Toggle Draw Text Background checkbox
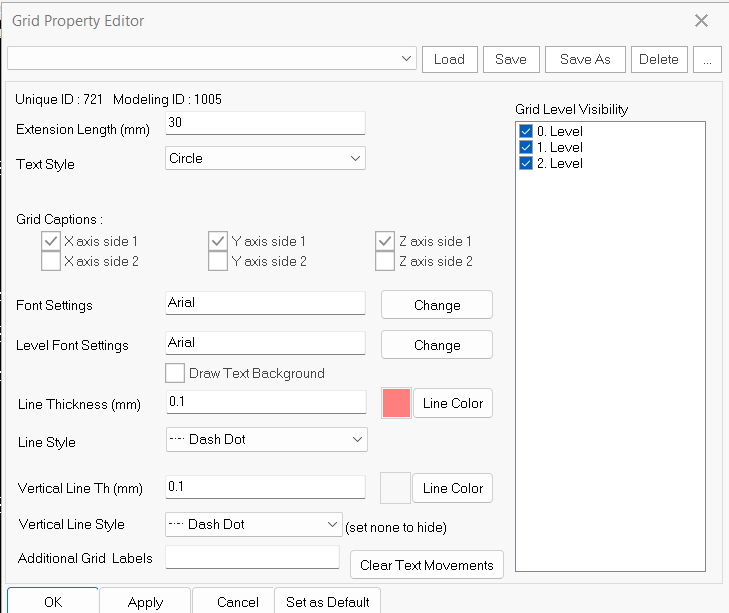This screenshot has width=729, height=613. coord(175,373)
